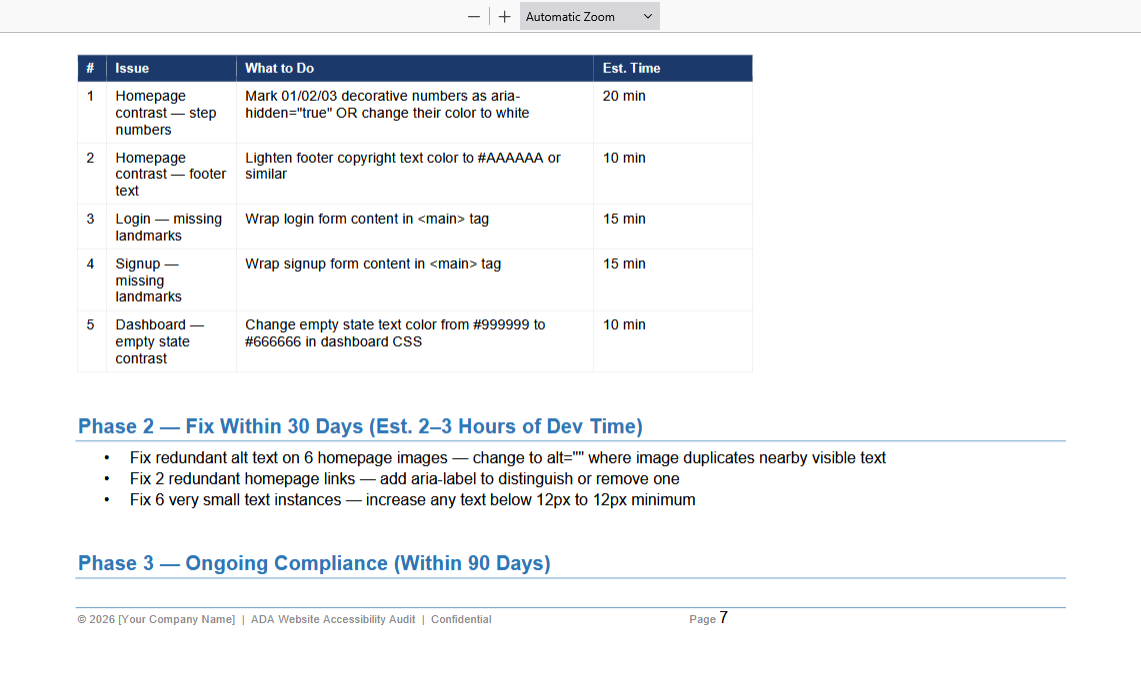Image resolution: width=1141 pixels, height=677 pixels.
Task: Click the 'Mark 01/02/03 decorative numbers' instruction text
Action: [x=387, y=104]
